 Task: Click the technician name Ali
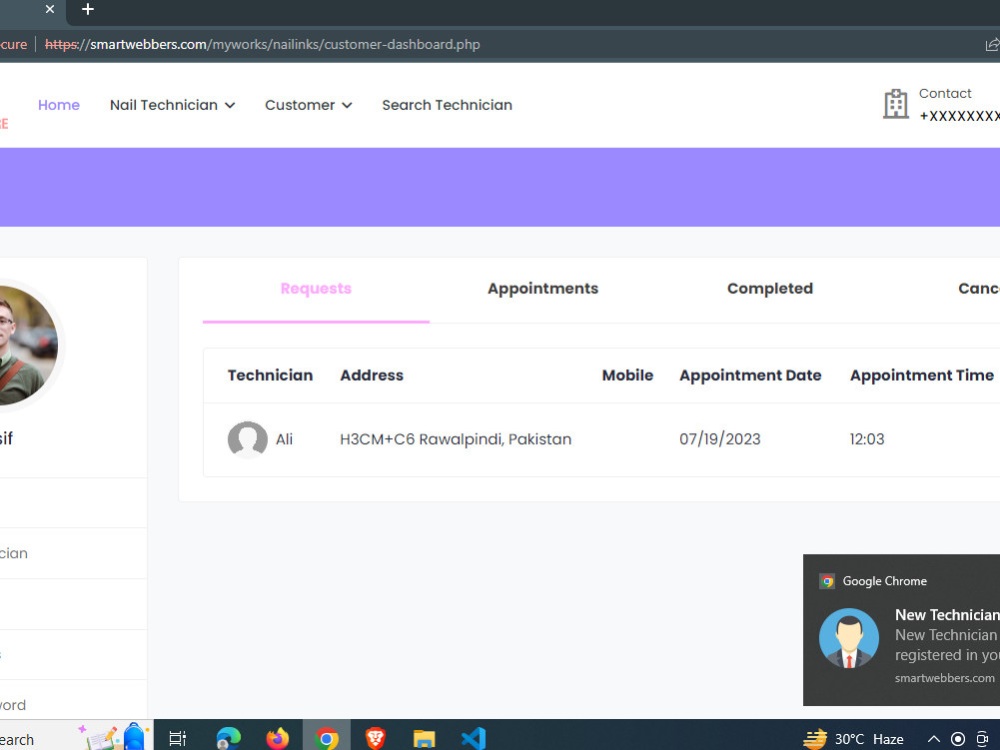pos(284,439)
